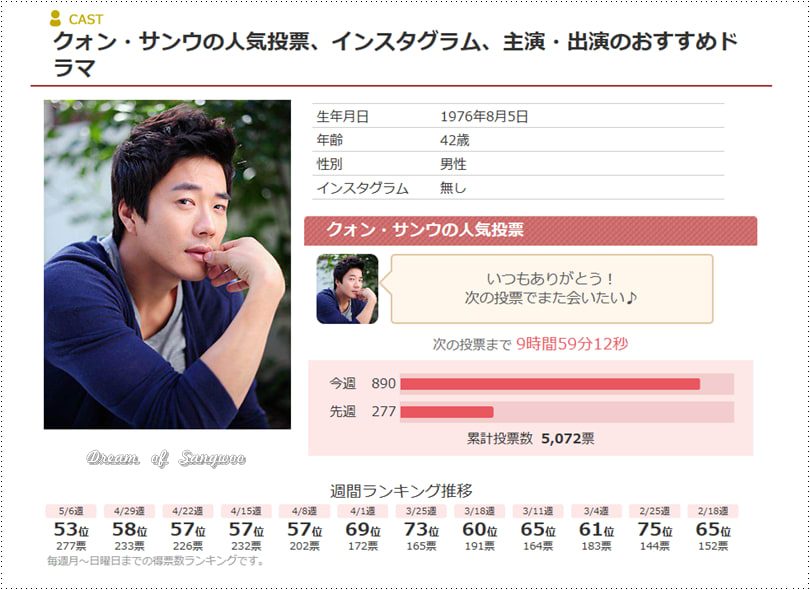The height and width of the screenshot is (590, 810).
Task: Click the 累計投票数 5,072票 total
Action: point(531,439)
